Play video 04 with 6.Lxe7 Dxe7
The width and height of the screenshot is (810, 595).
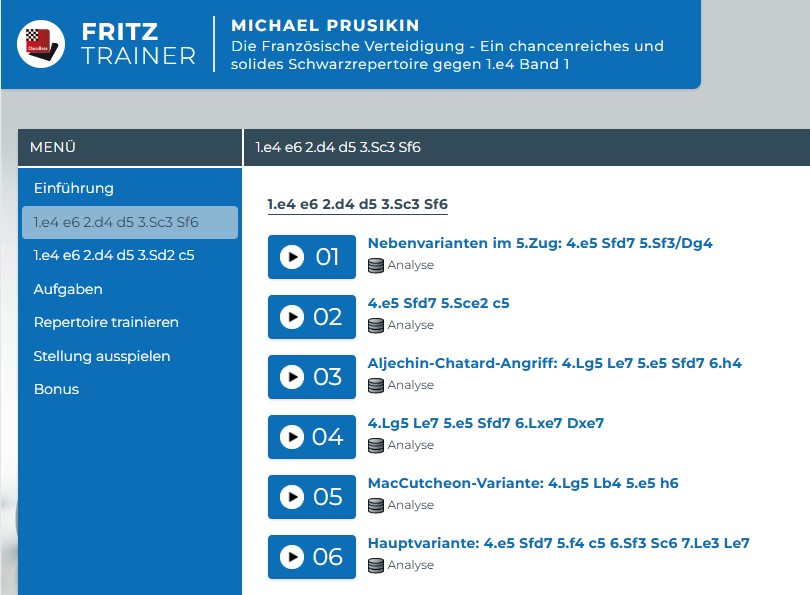click(311, 437)
